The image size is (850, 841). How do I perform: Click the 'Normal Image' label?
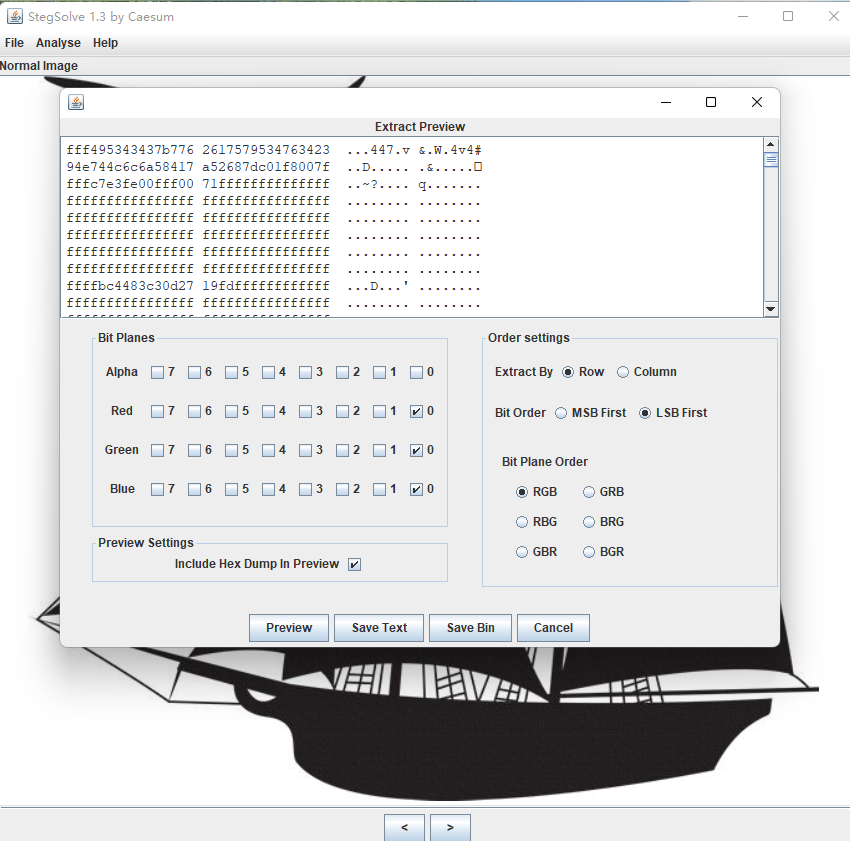pyautogui.click(x=39, y=66)
